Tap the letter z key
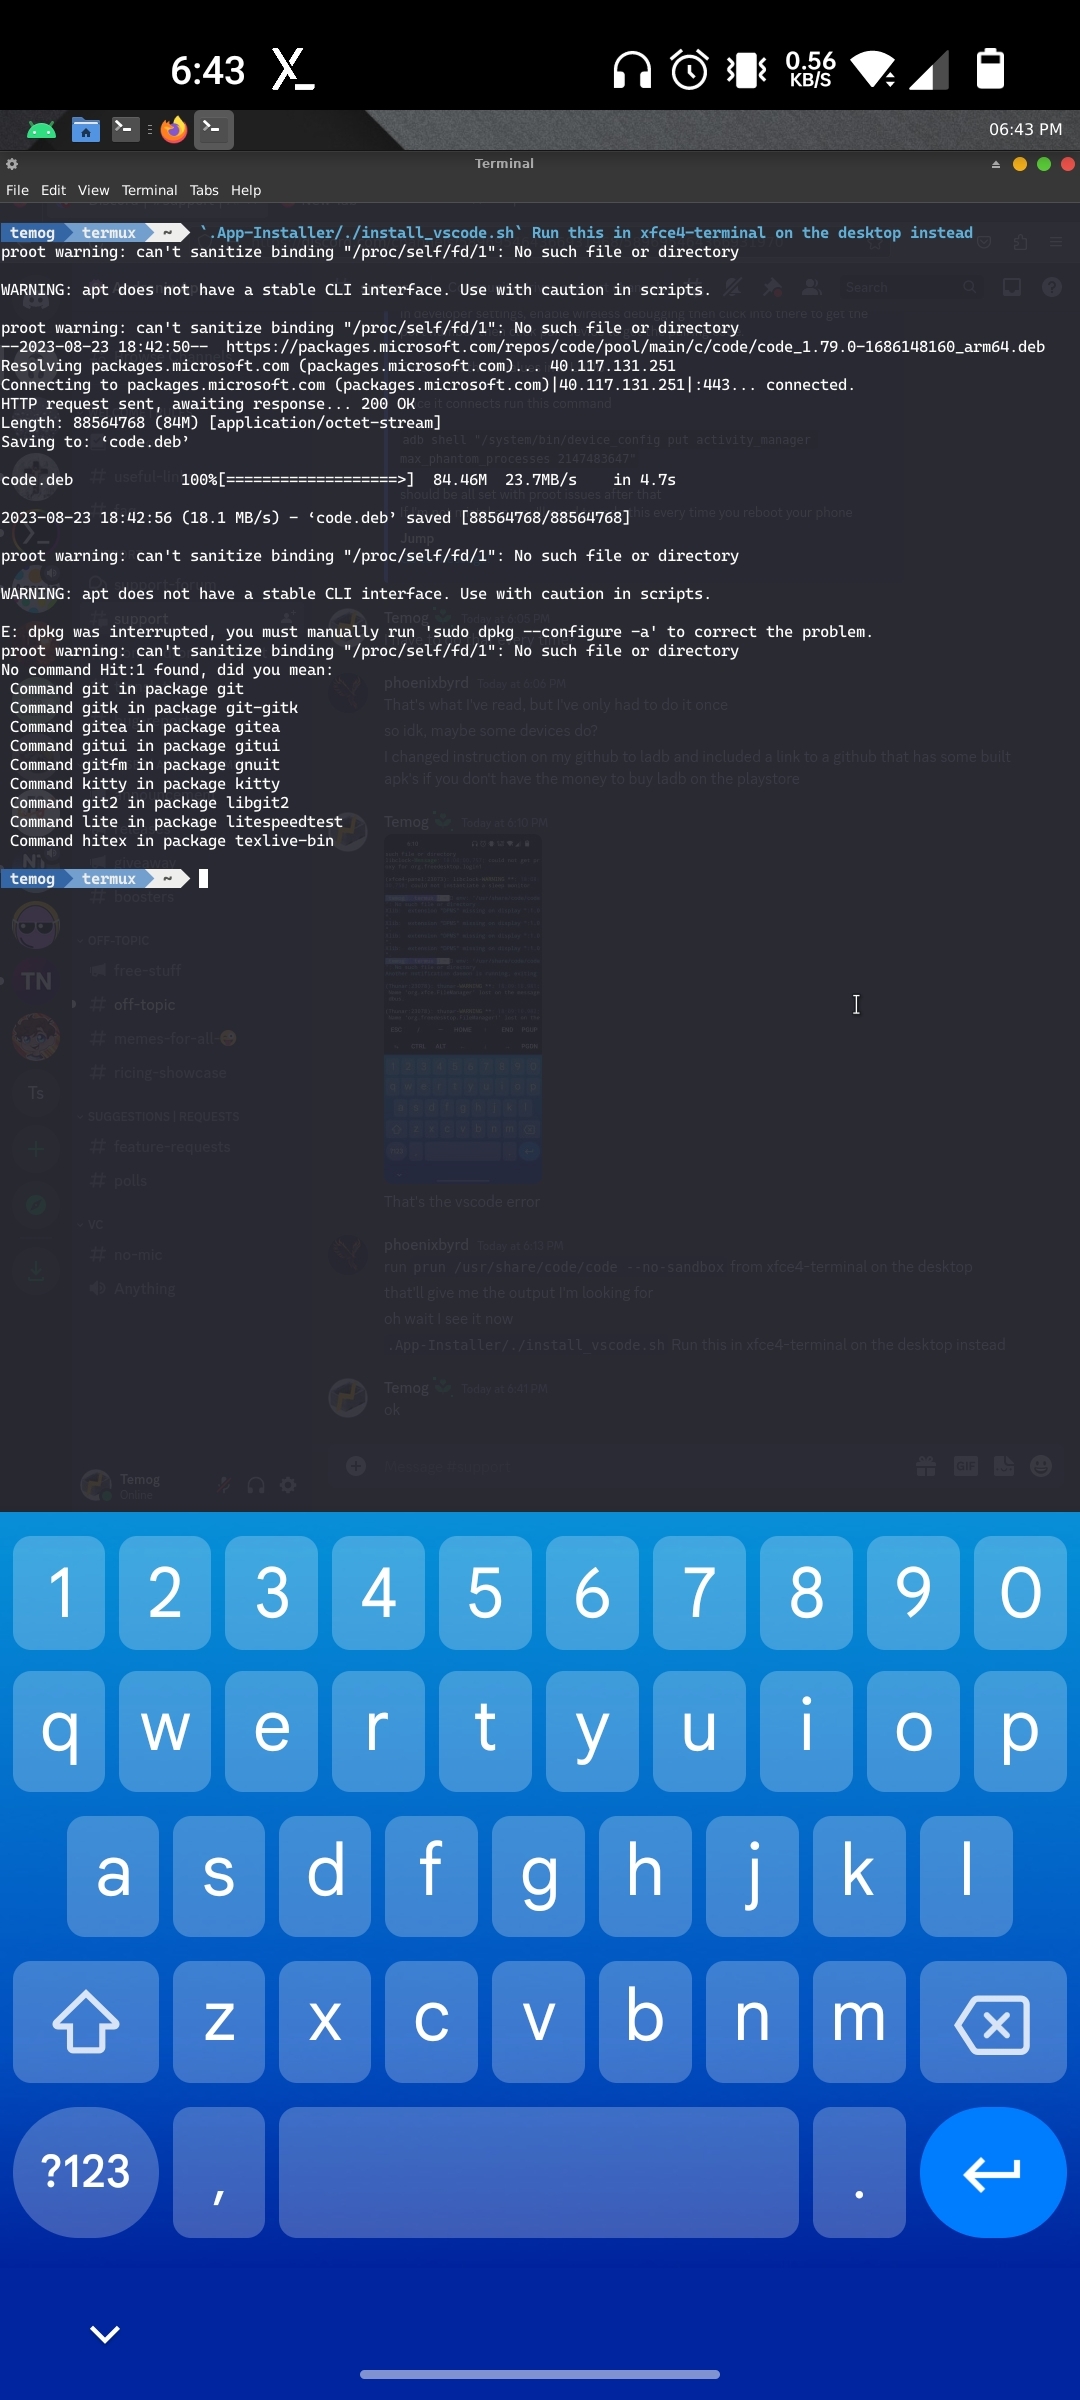The width and height of the screenshot is (1080, 2400). (x=219, y=2021)
